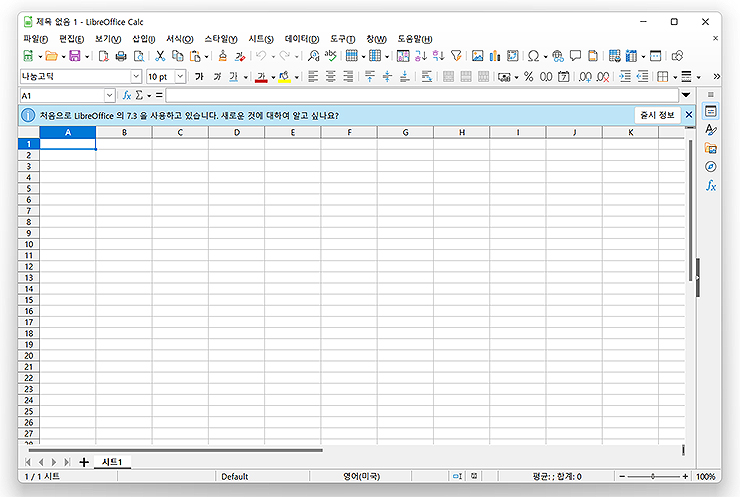Open the Paste options dropdown arrow
The width and height of the screenshot is (740, 497).
(x=206, y=57)
